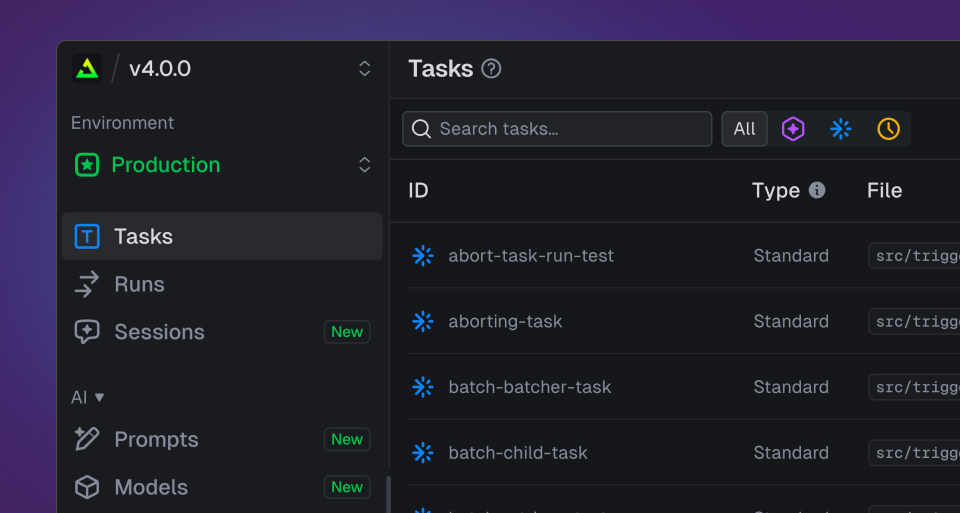
Task: Click the task icon for aborting-task
Action: pos(422,321)
